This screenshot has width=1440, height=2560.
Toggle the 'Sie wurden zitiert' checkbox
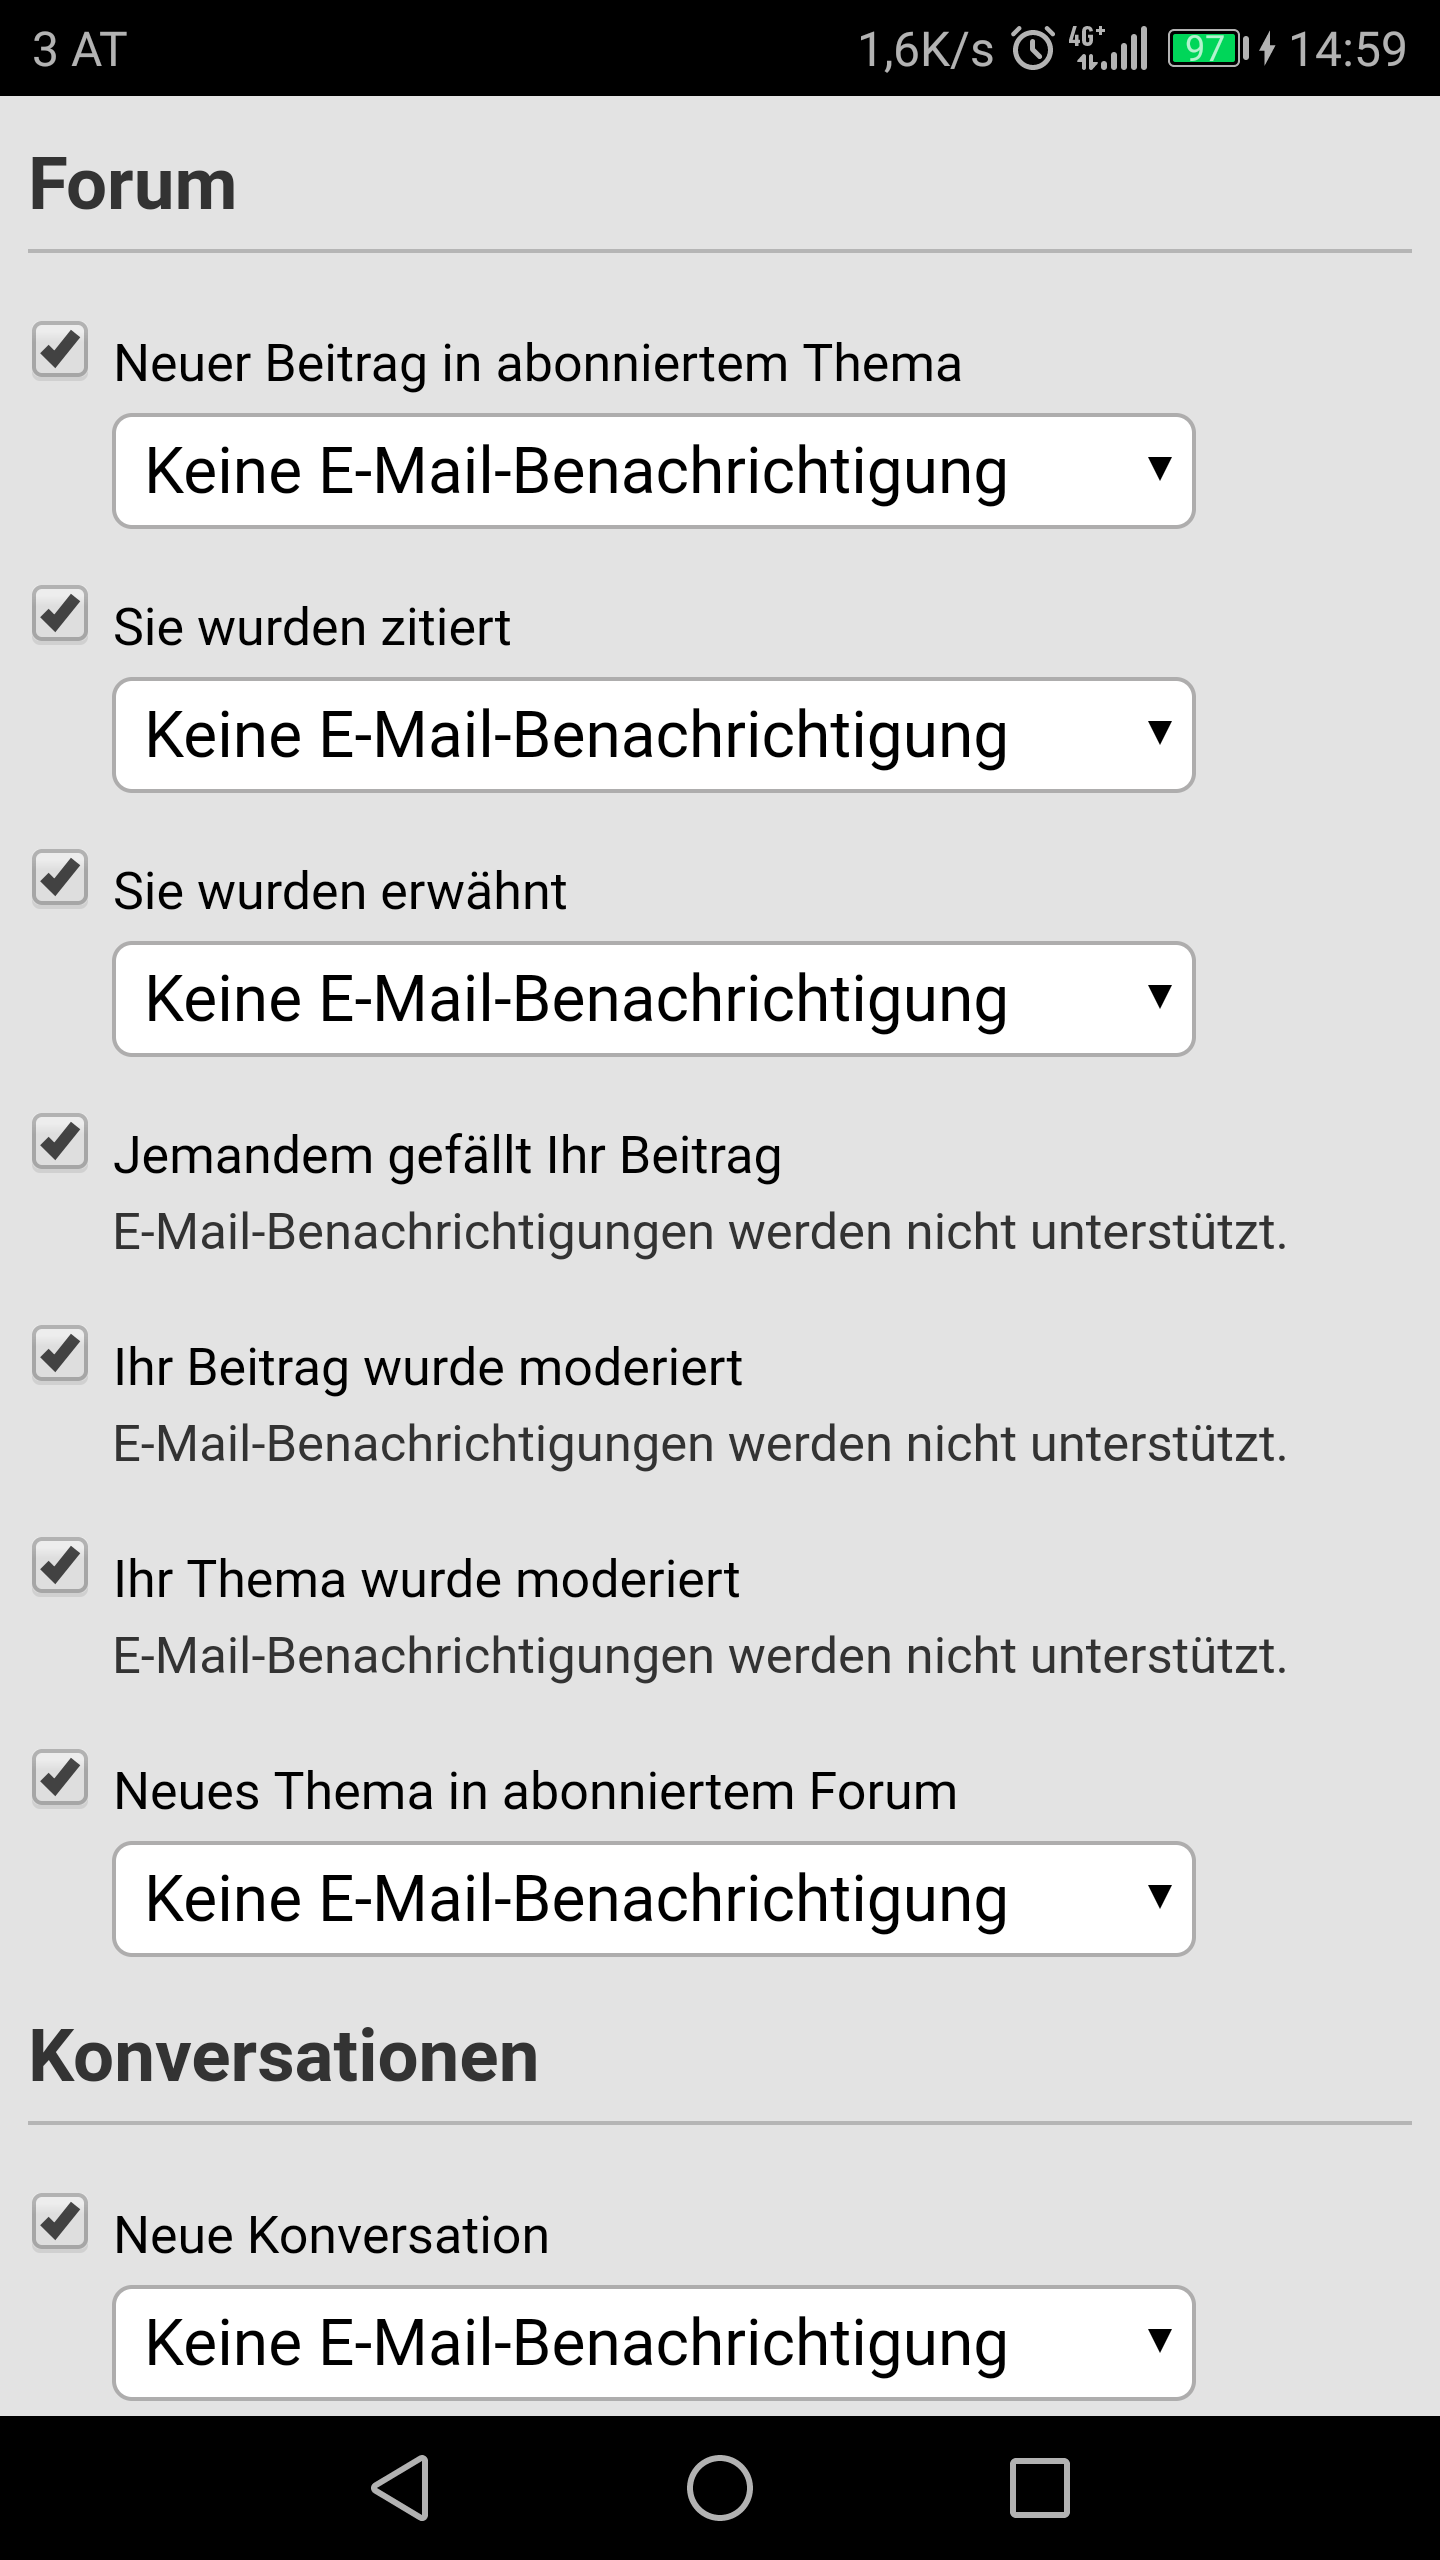tap(60, 614)
